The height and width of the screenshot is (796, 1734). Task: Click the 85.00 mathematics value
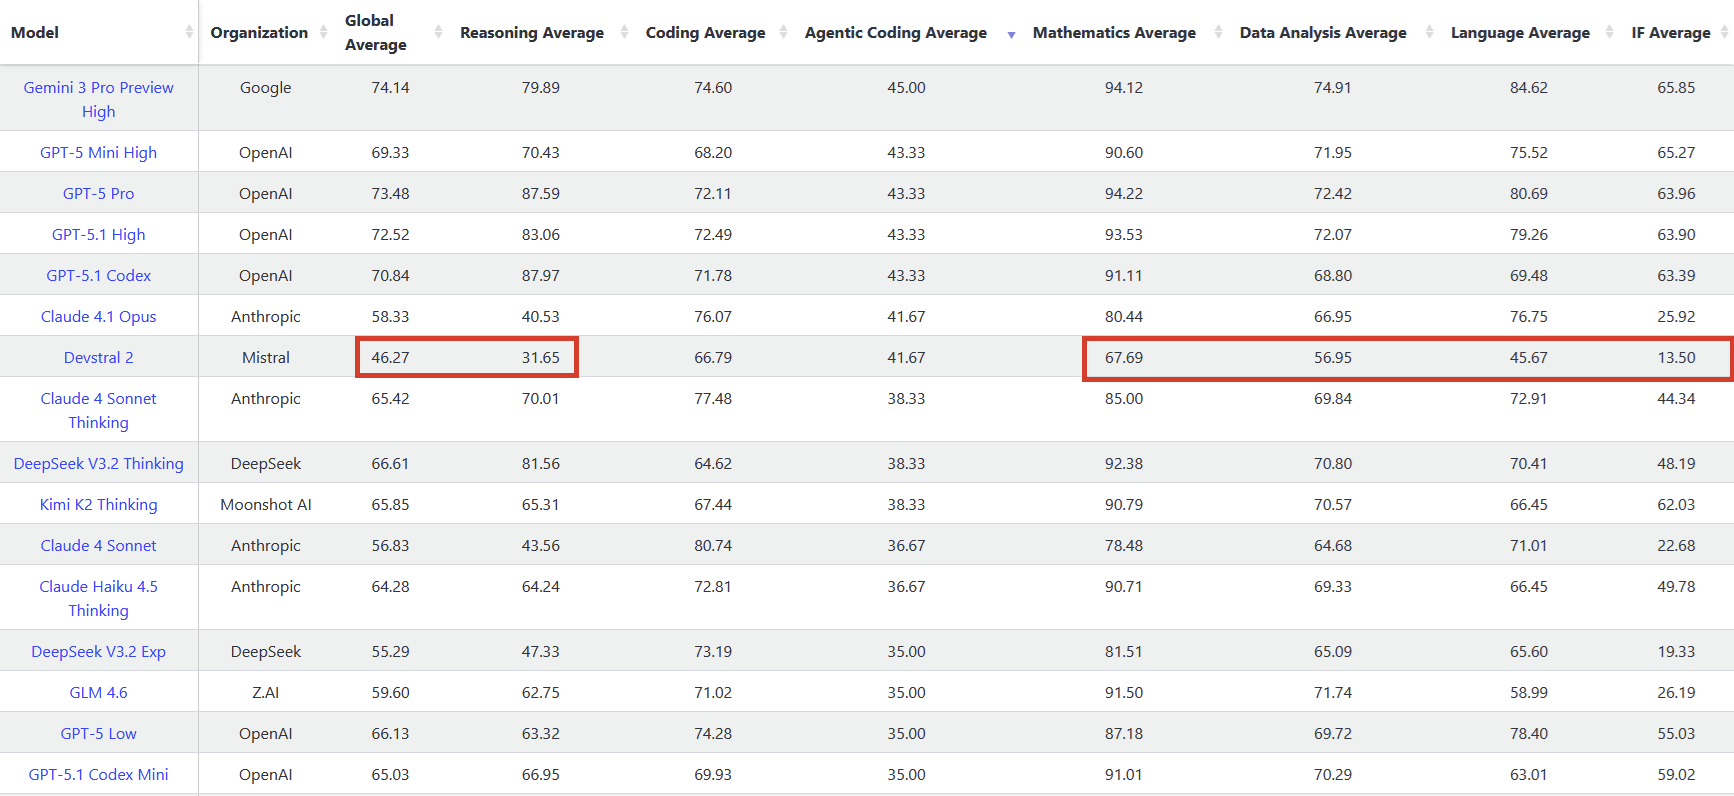coord(1124,398)
